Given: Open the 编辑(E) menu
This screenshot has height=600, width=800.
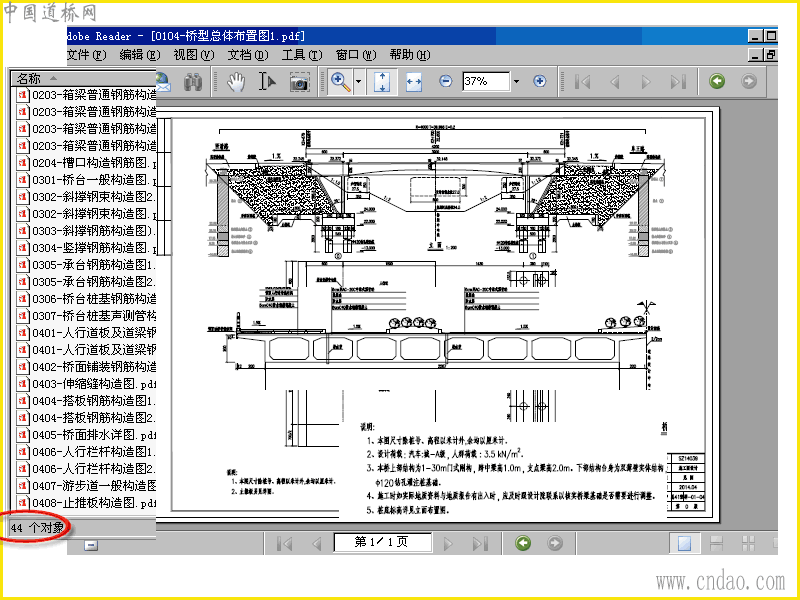Looking at the screenshot, I should tap(140, 55).
